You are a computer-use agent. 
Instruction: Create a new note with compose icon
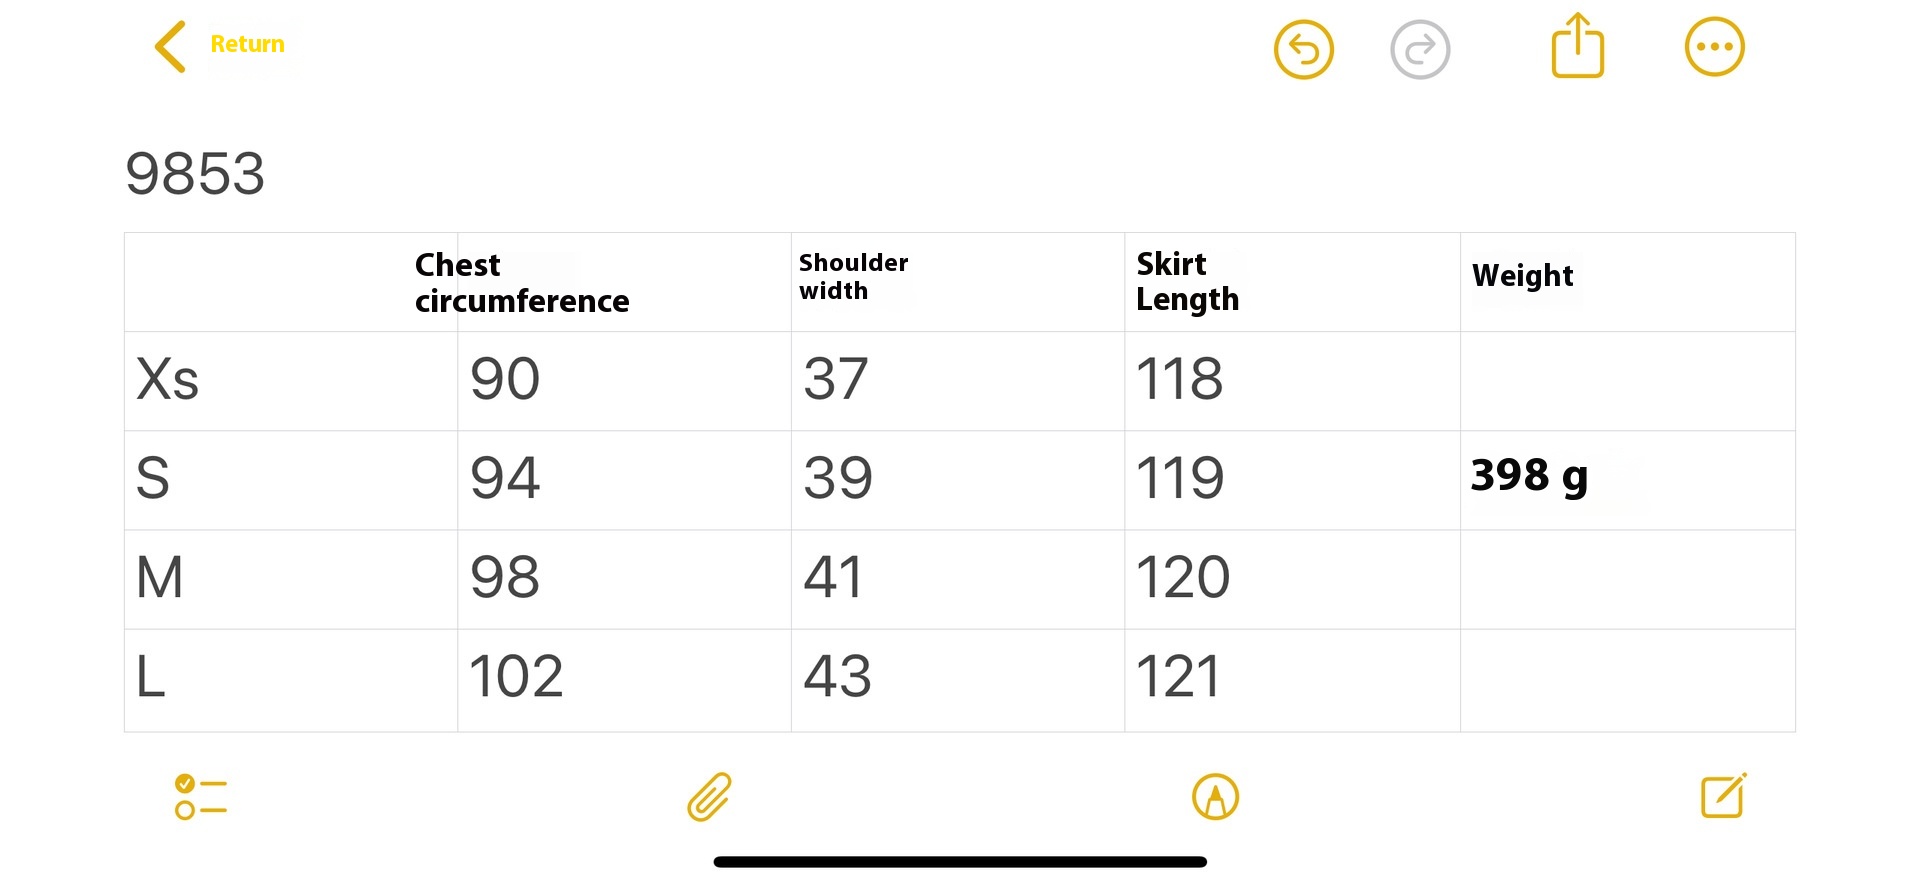pyautogui.click(x=1724, y=796)
